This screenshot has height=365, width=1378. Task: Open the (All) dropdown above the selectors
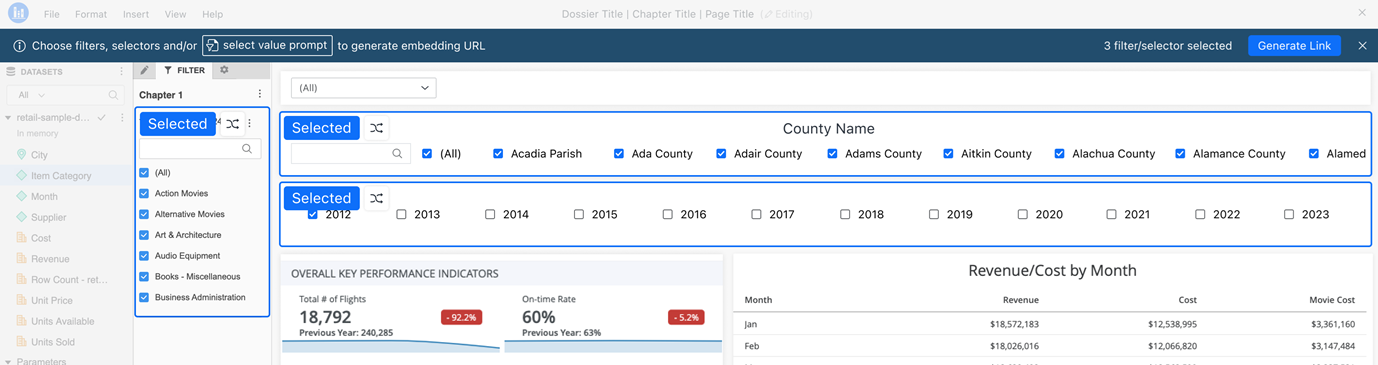click(x=363, y=88)
